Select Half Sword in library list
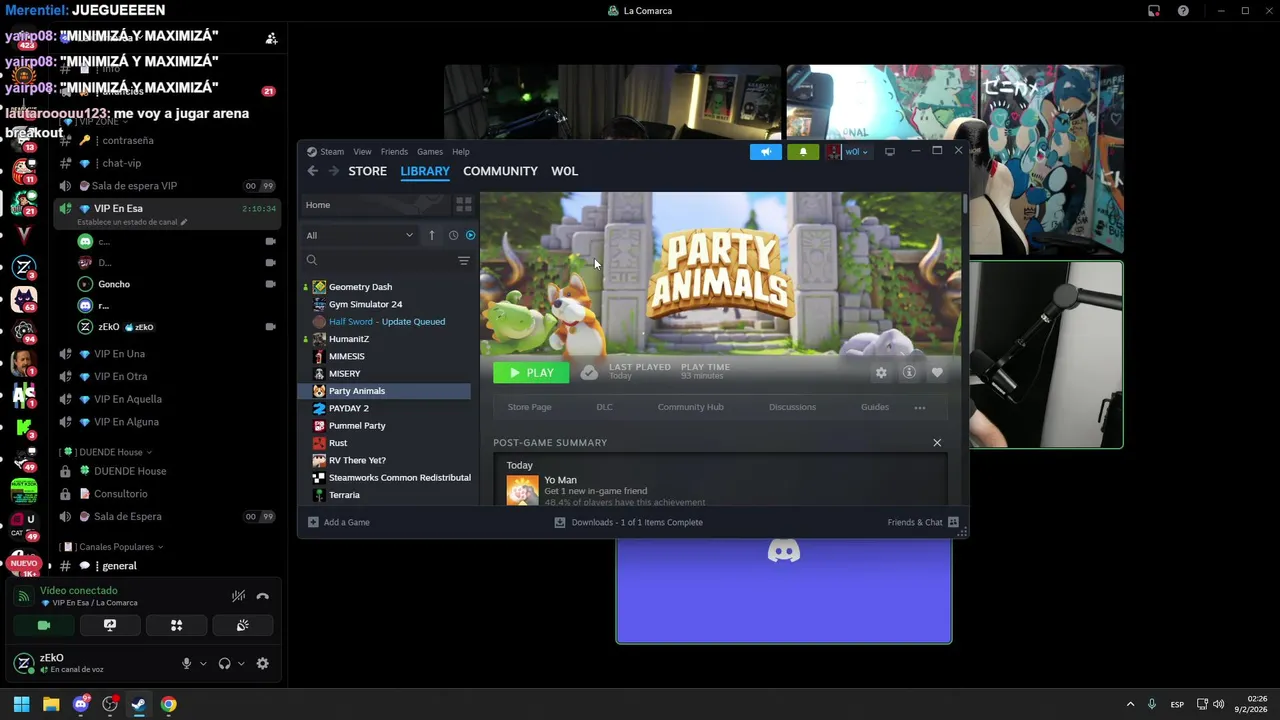Viewport: 1280px width, 720px height. (x=386, y=321)
